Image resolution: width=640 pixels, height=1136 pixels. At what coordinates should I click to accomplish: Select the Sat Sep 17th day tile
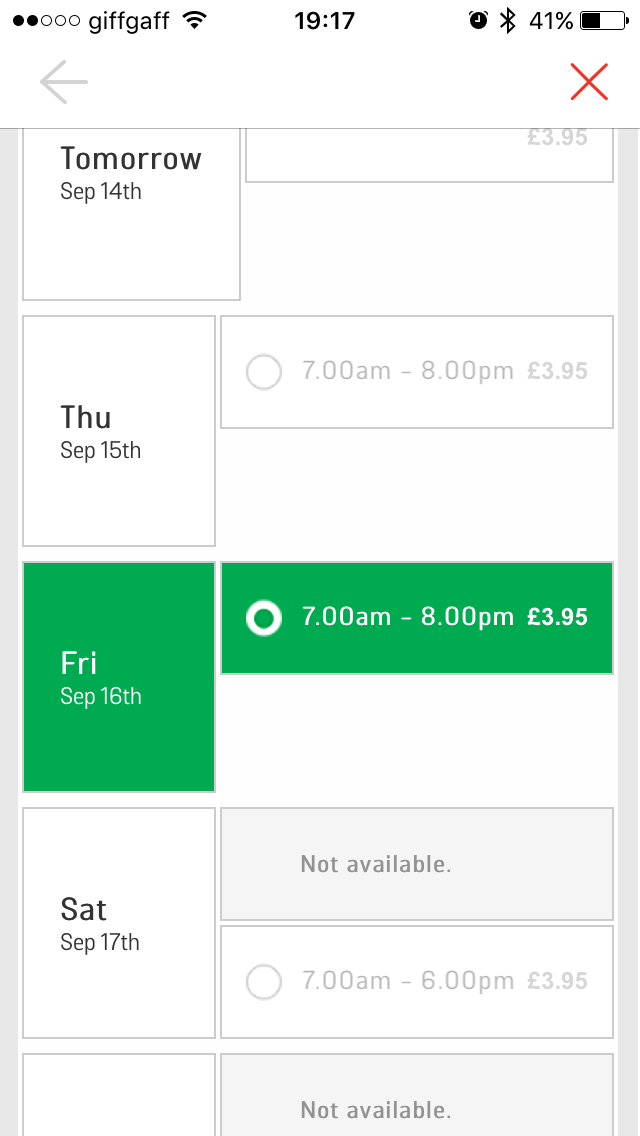pos(119,923)
